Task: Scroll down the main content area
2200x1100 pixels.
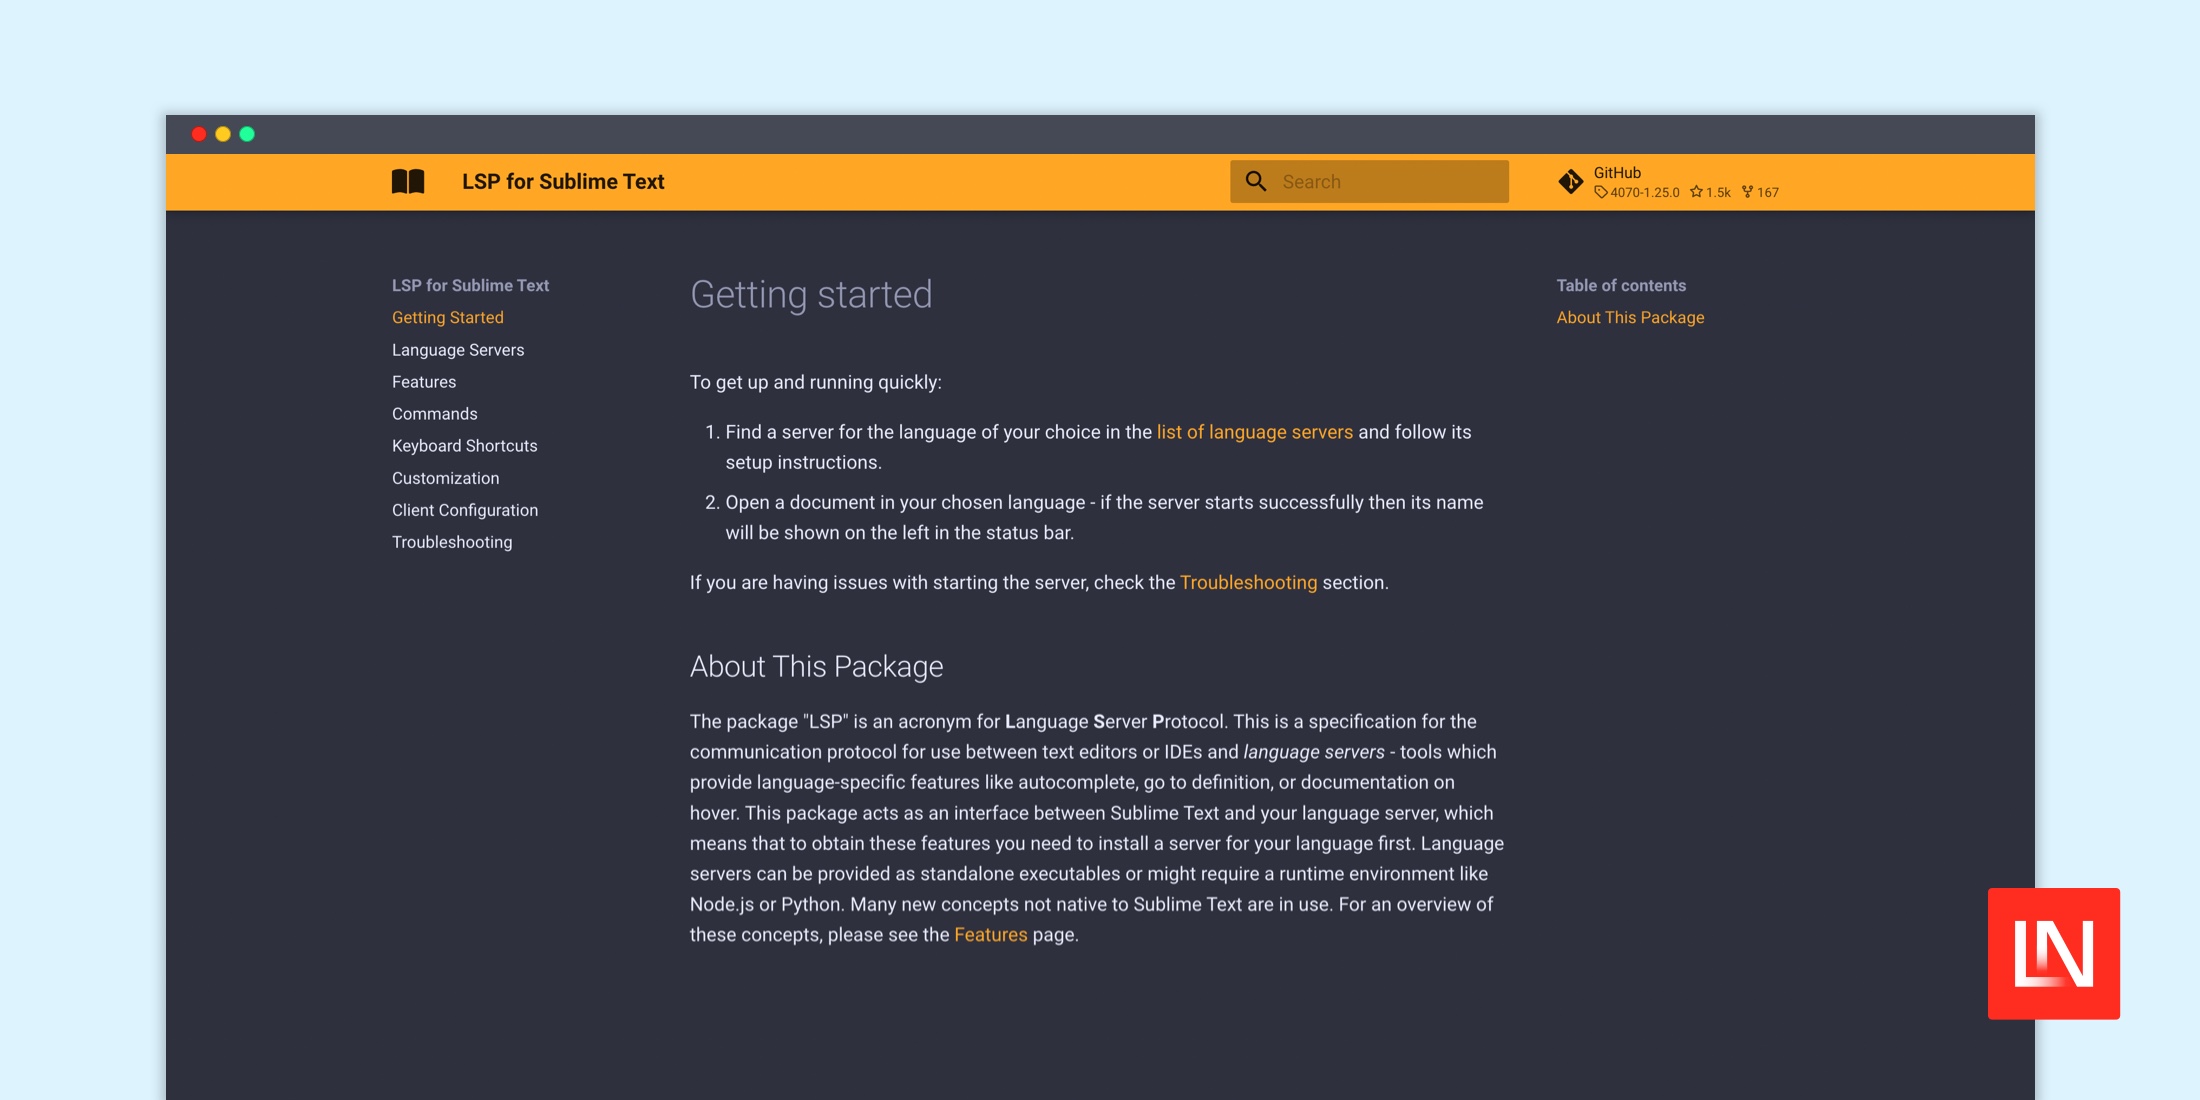Action: pos(1100,631)
